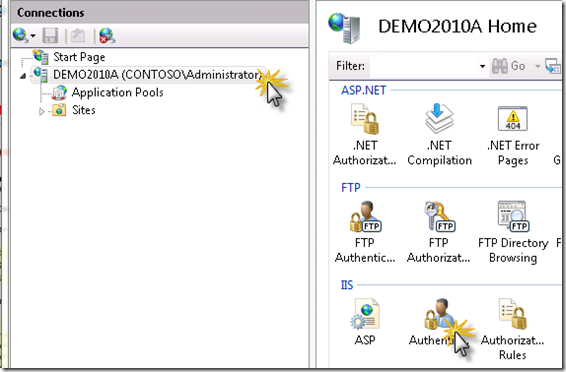Image resolution: width=566 pixels, height=372 pixels.
Task: Click into the Filter text field
Action: point(423,66)
